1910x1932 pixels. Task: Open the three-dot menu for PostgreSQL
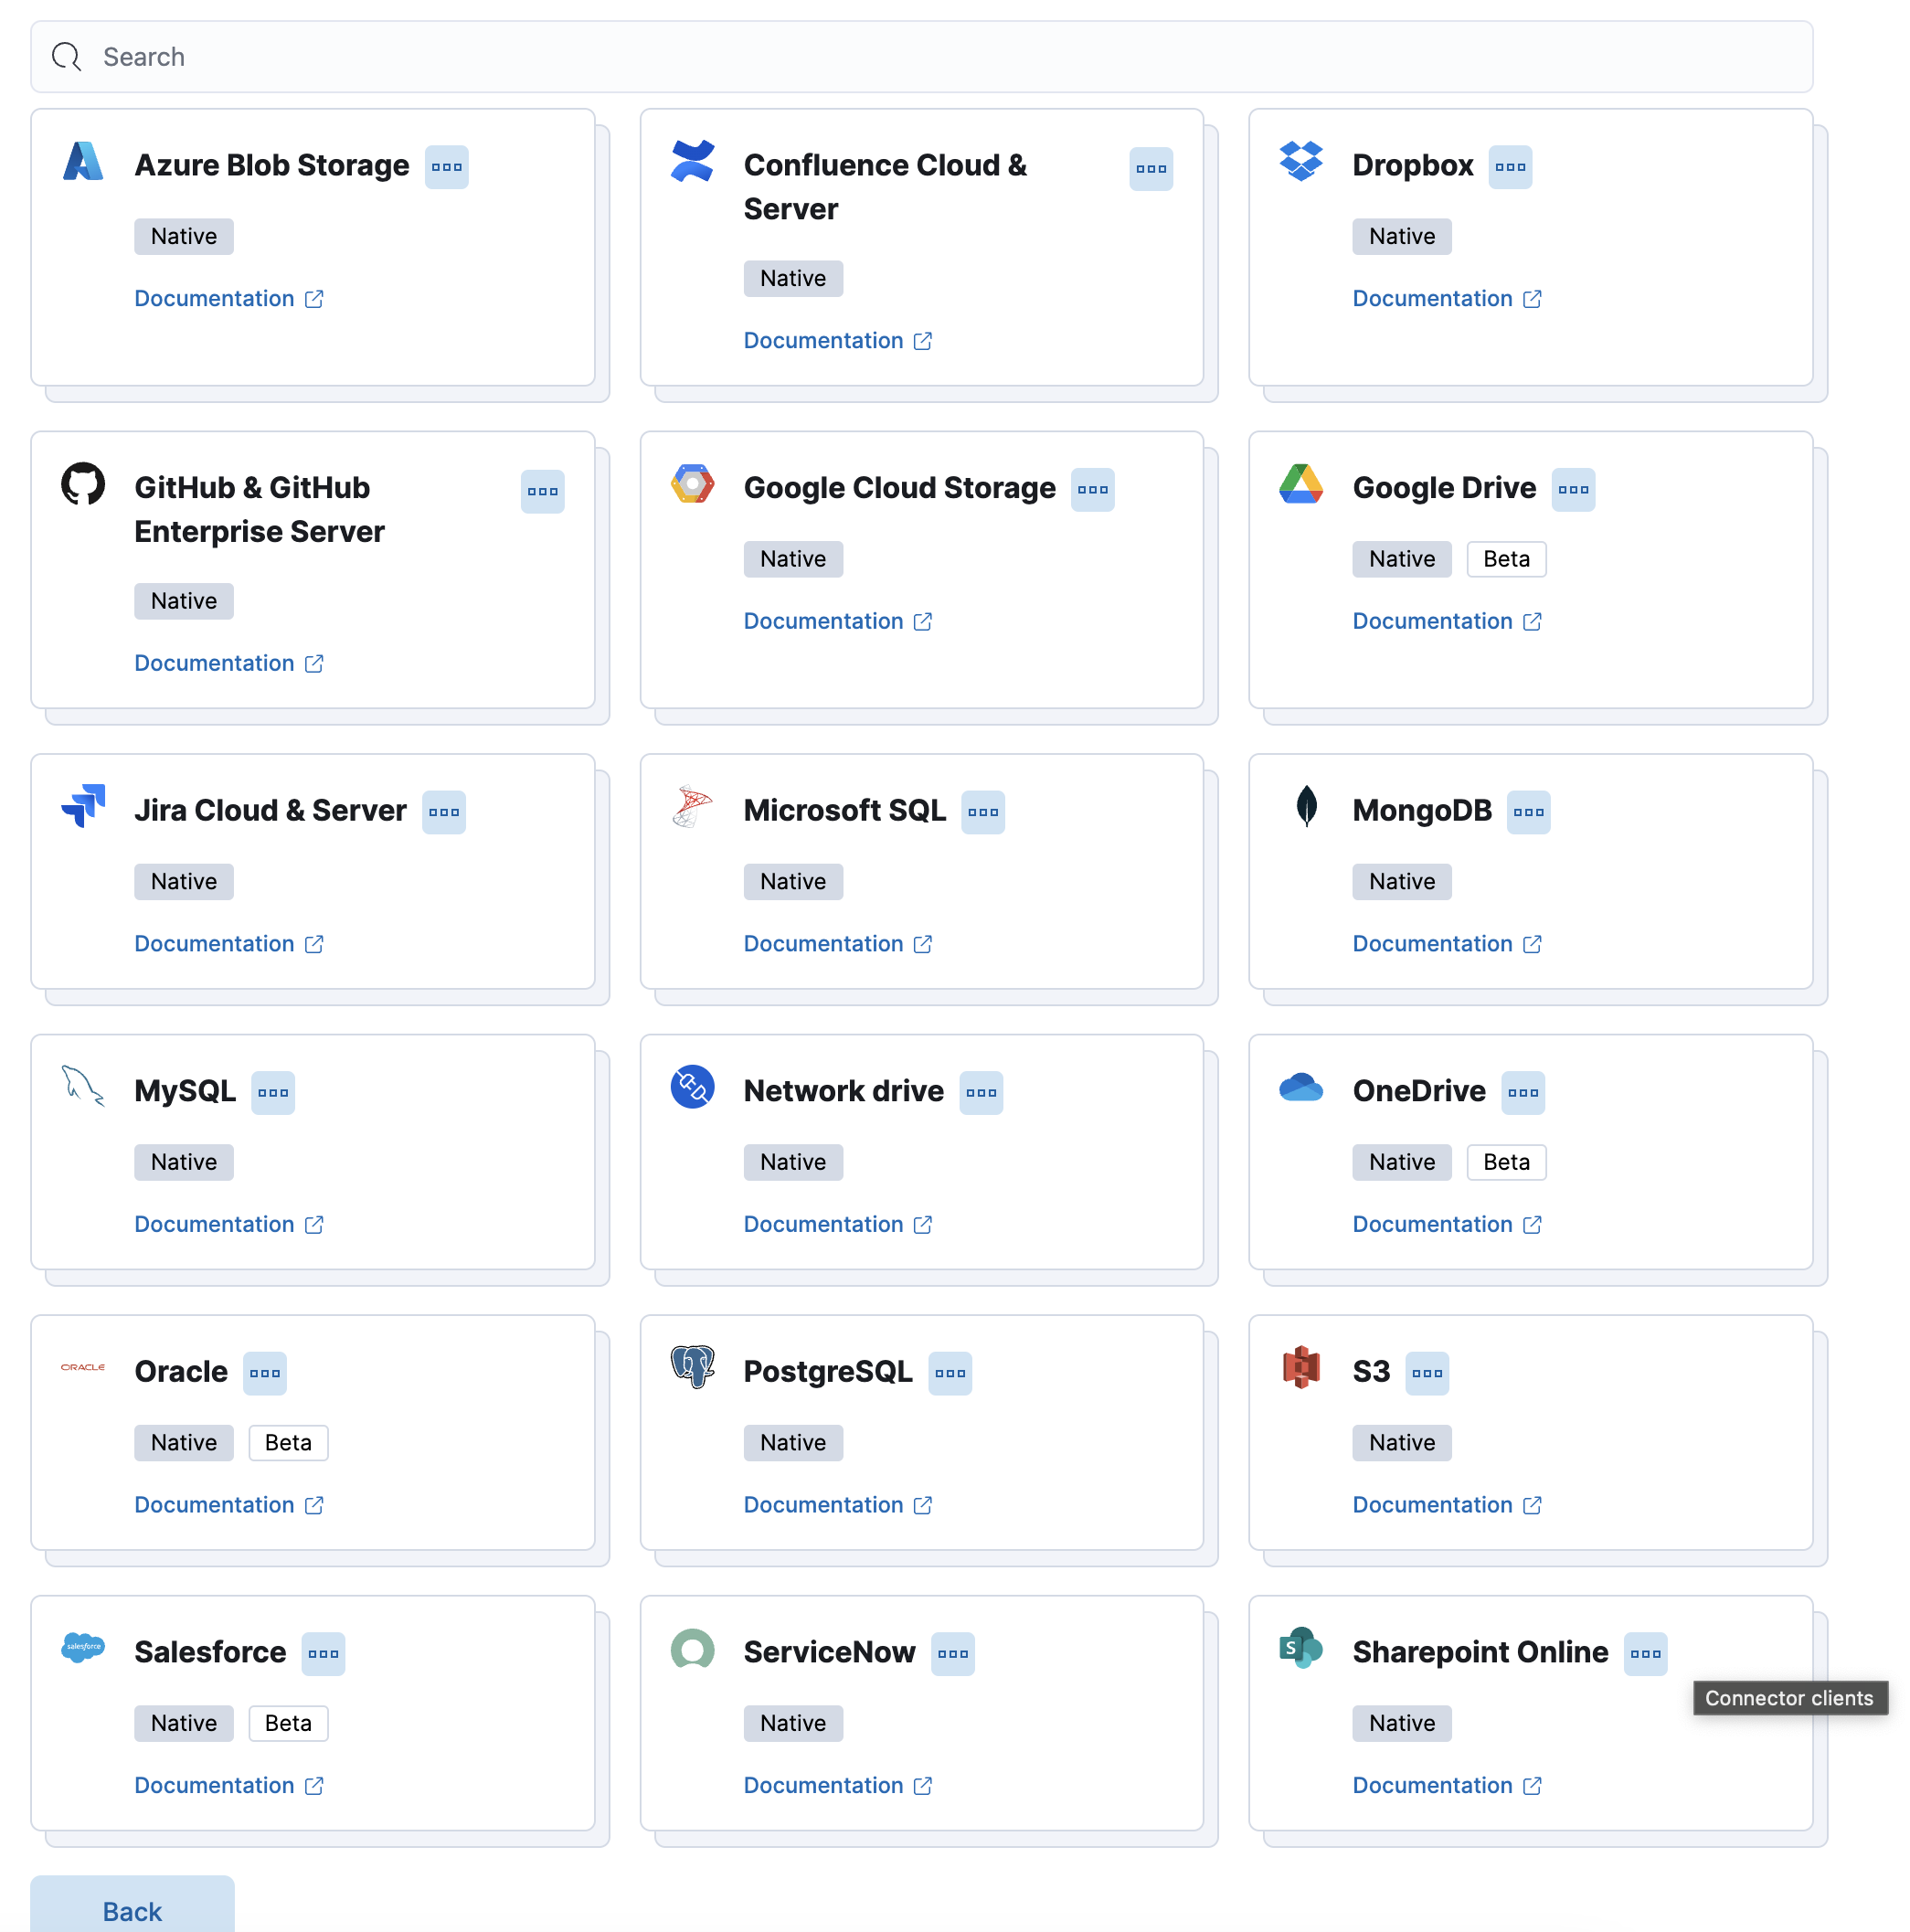951,1371
